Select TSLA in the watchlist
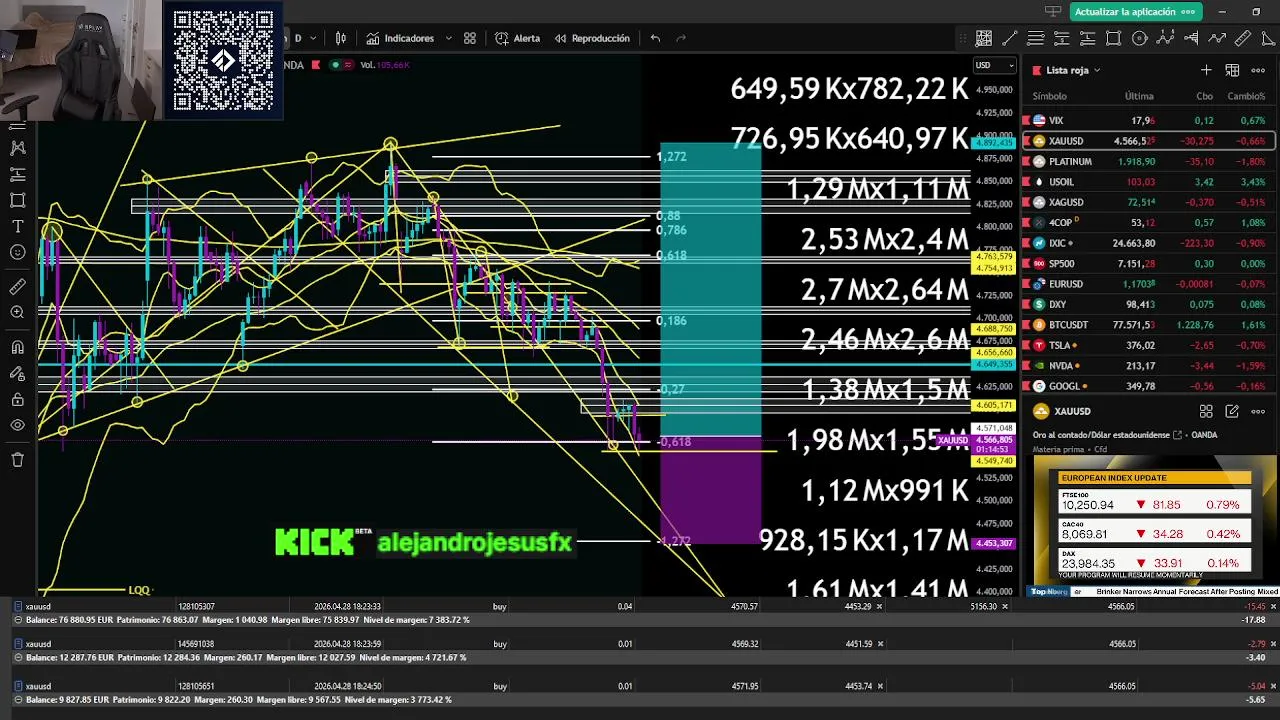1280x720 pixels. (x=1149, y=345)
